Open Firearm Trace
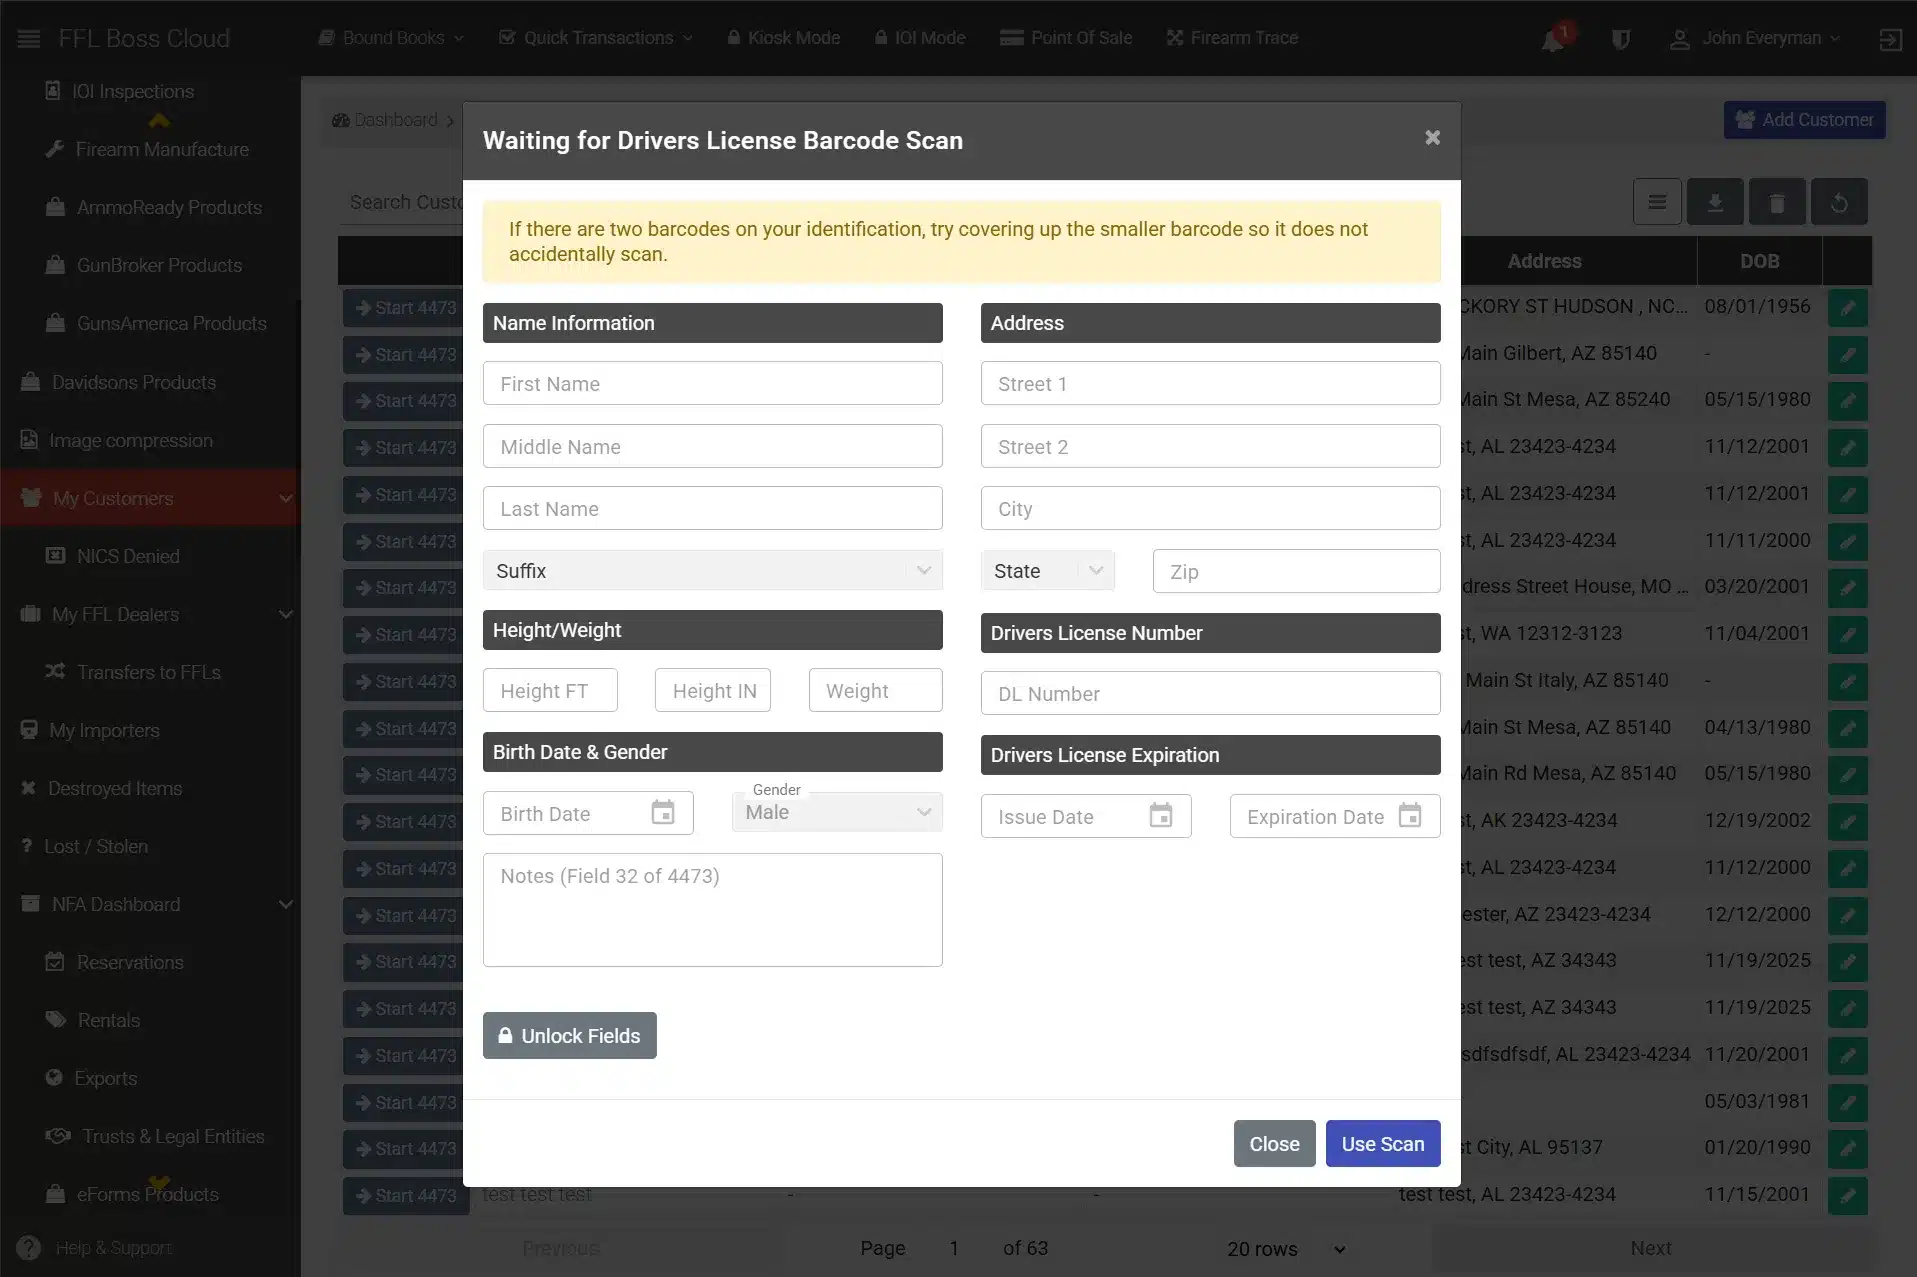 click(1232, 38)
